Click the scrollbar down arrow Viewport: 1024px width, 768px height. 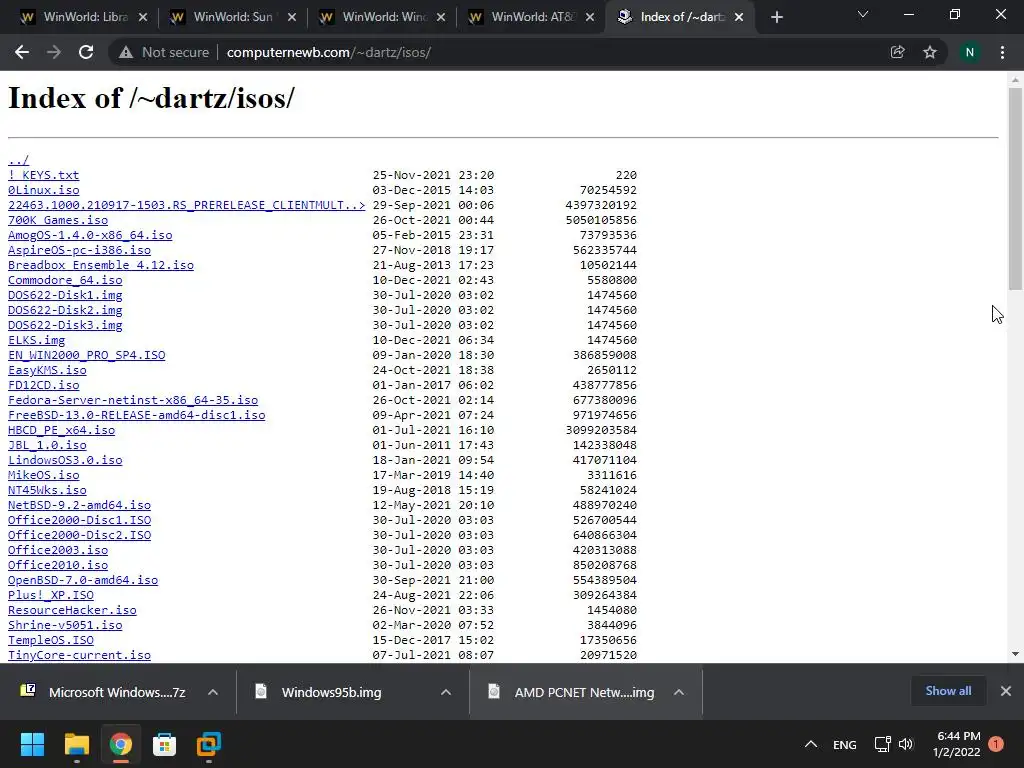click(x=1015, y=654)
